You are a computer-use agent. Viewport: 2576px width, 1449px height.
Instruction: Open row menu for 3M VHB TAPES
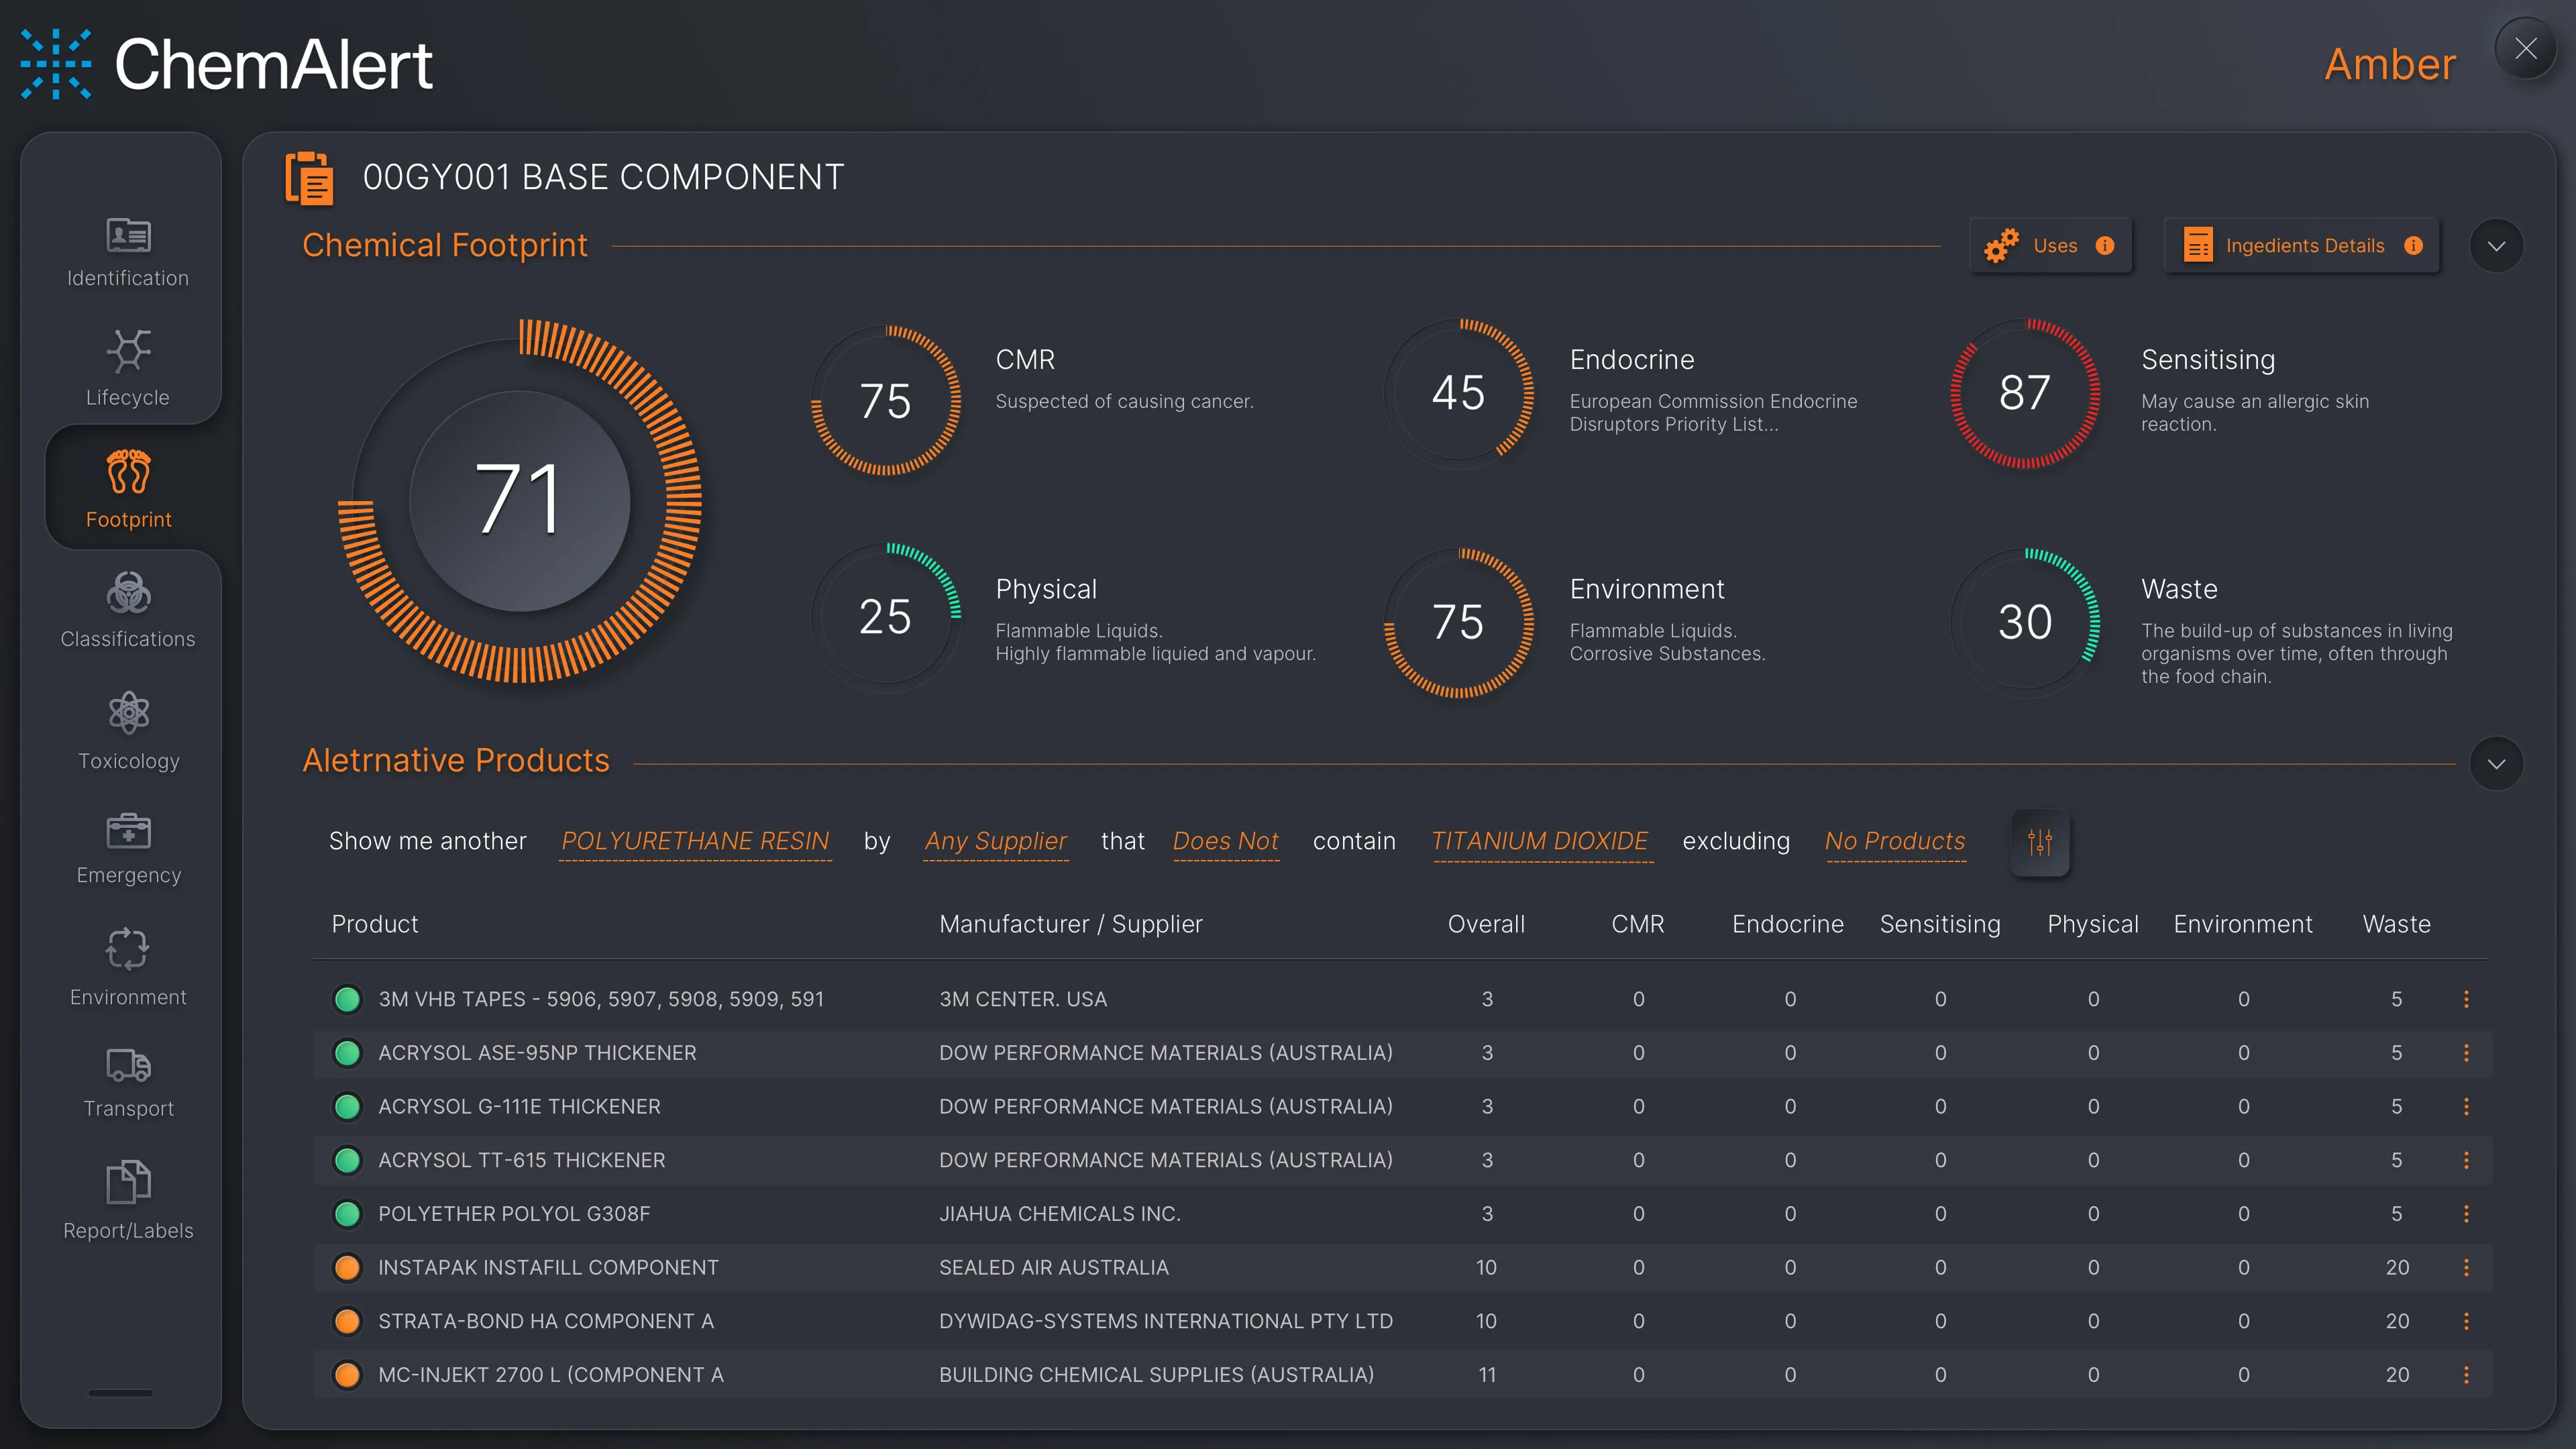[2466, 999]
